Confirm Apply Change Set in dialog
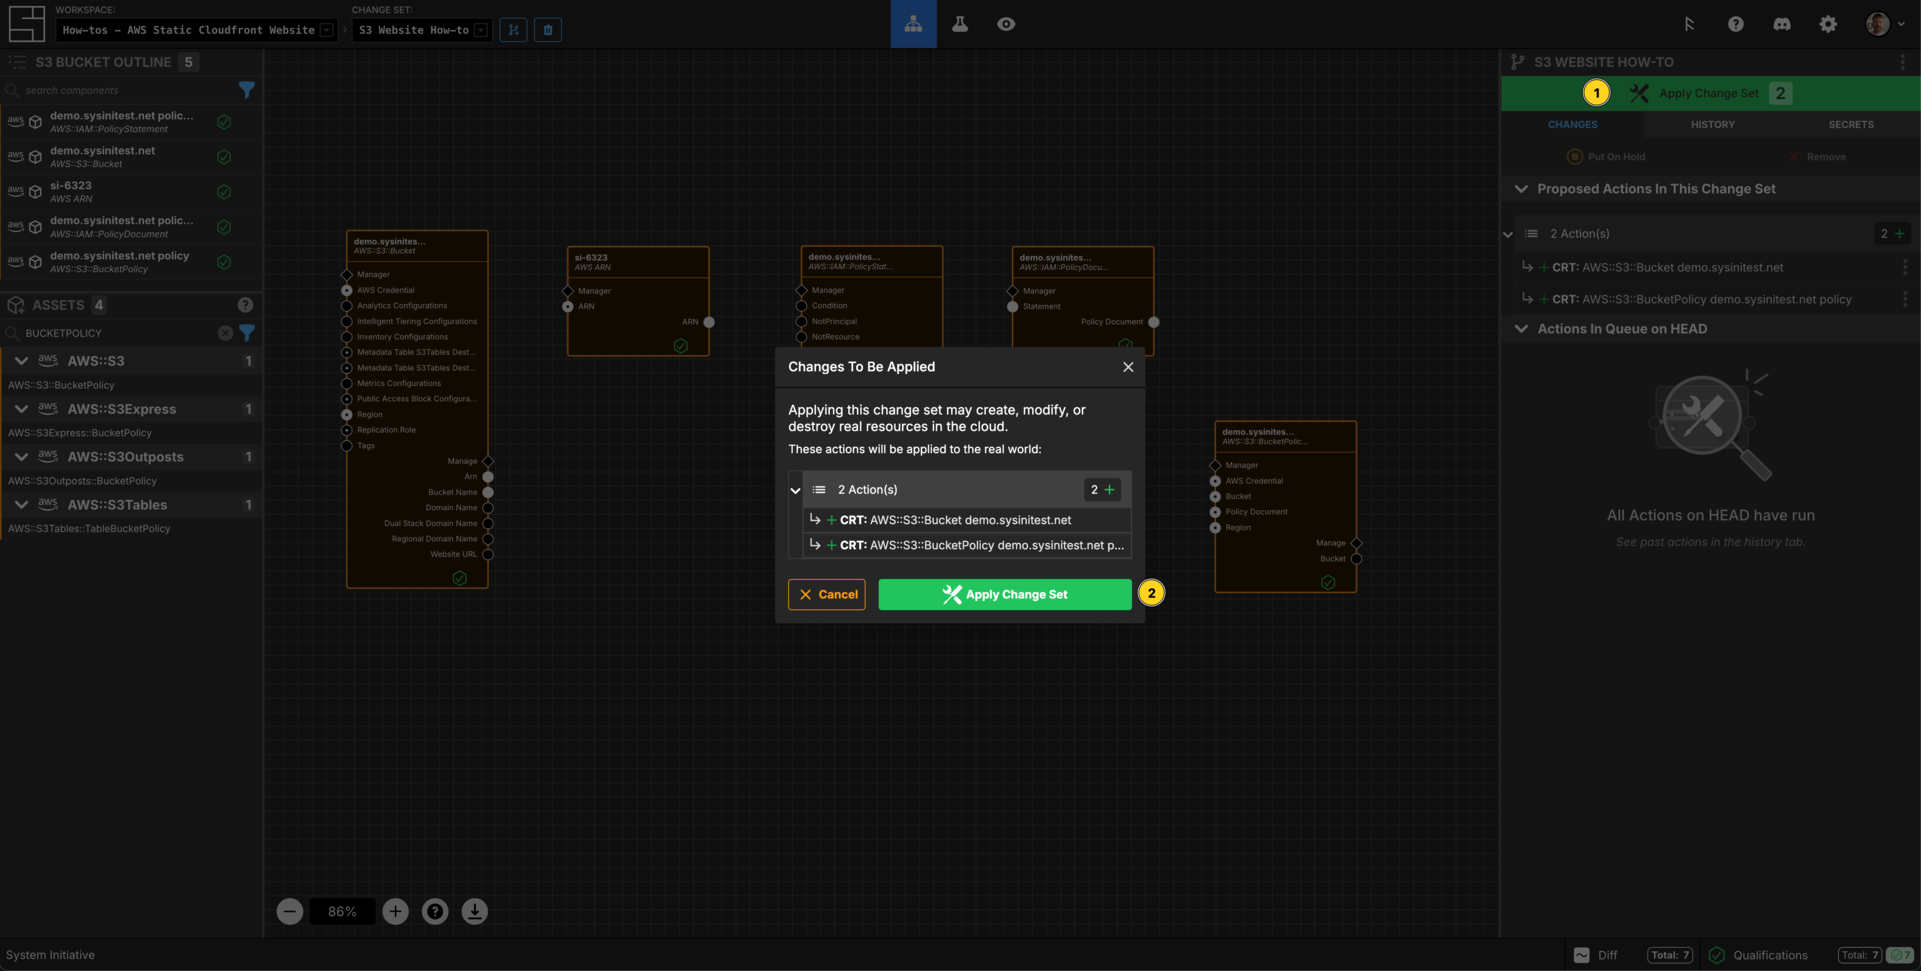 pyautogui.click(x=1005, y=595)
